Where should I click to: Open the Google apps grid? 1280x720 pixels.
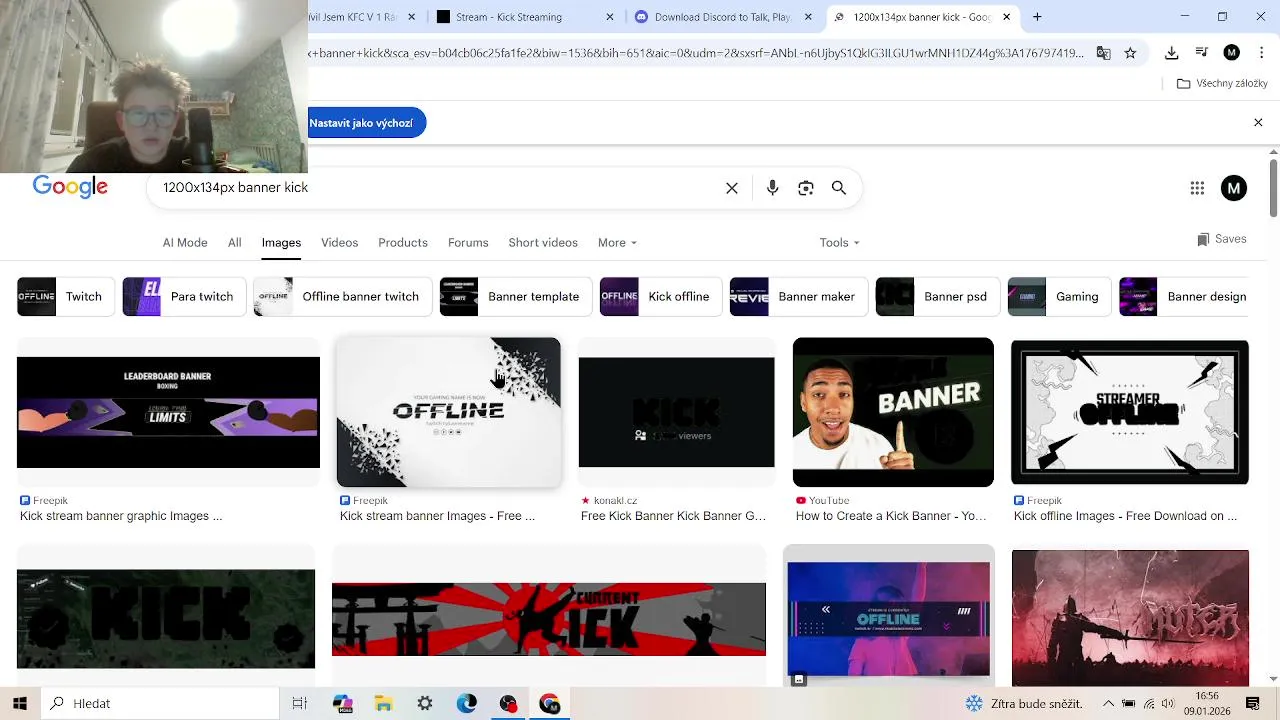pyautogui.click(x=1197, y=188)
